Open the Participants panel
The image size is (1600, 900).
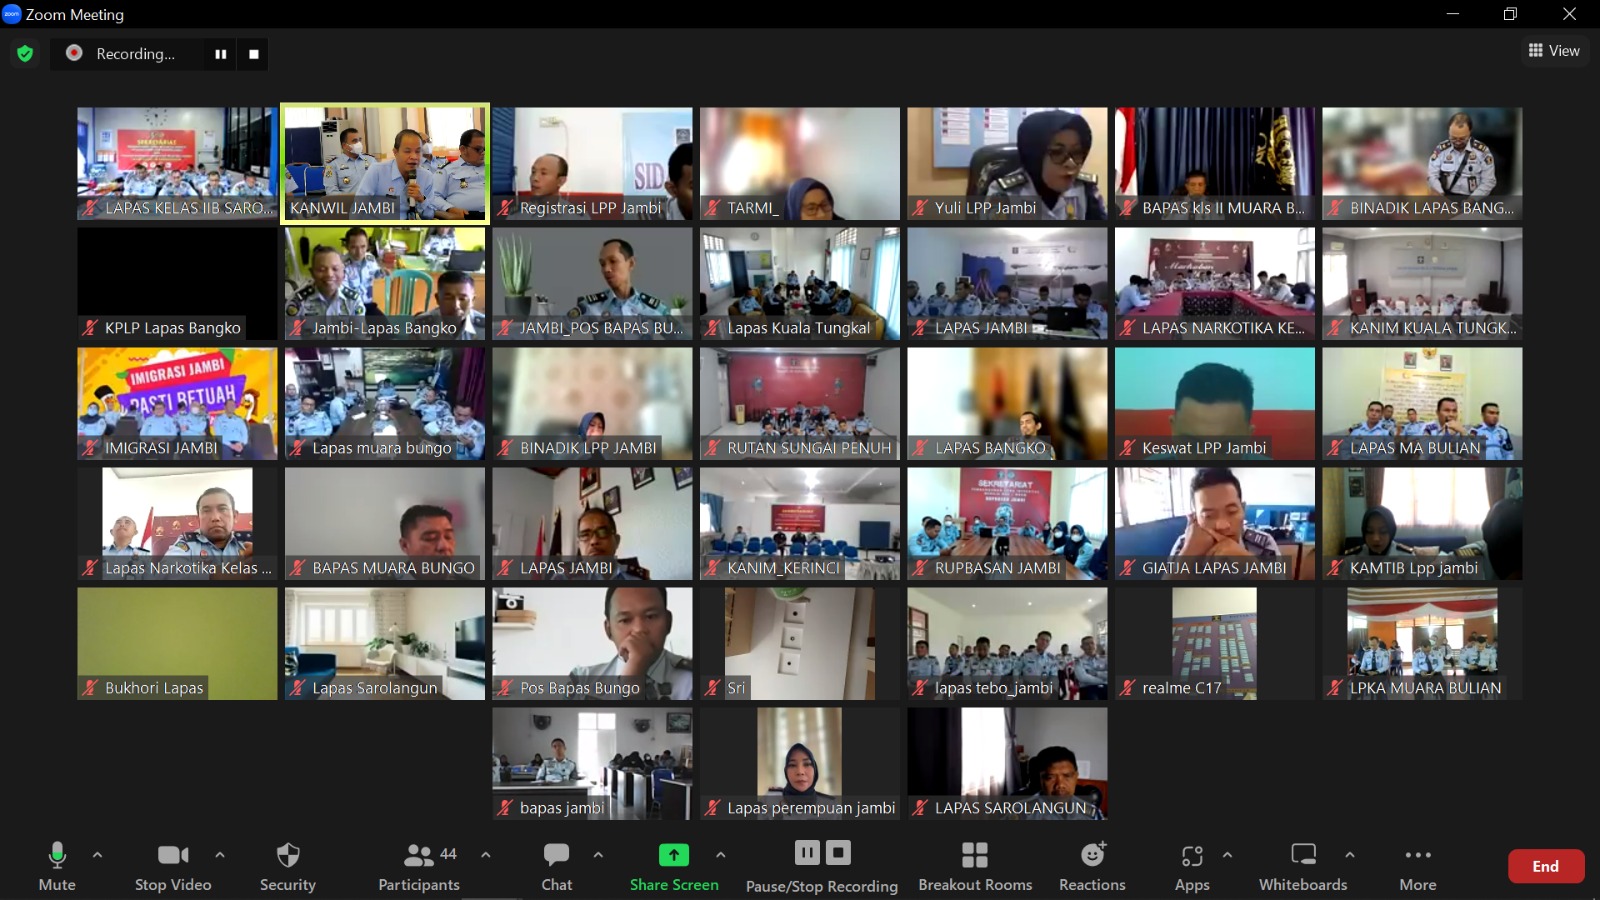click(x=419, y=867)
